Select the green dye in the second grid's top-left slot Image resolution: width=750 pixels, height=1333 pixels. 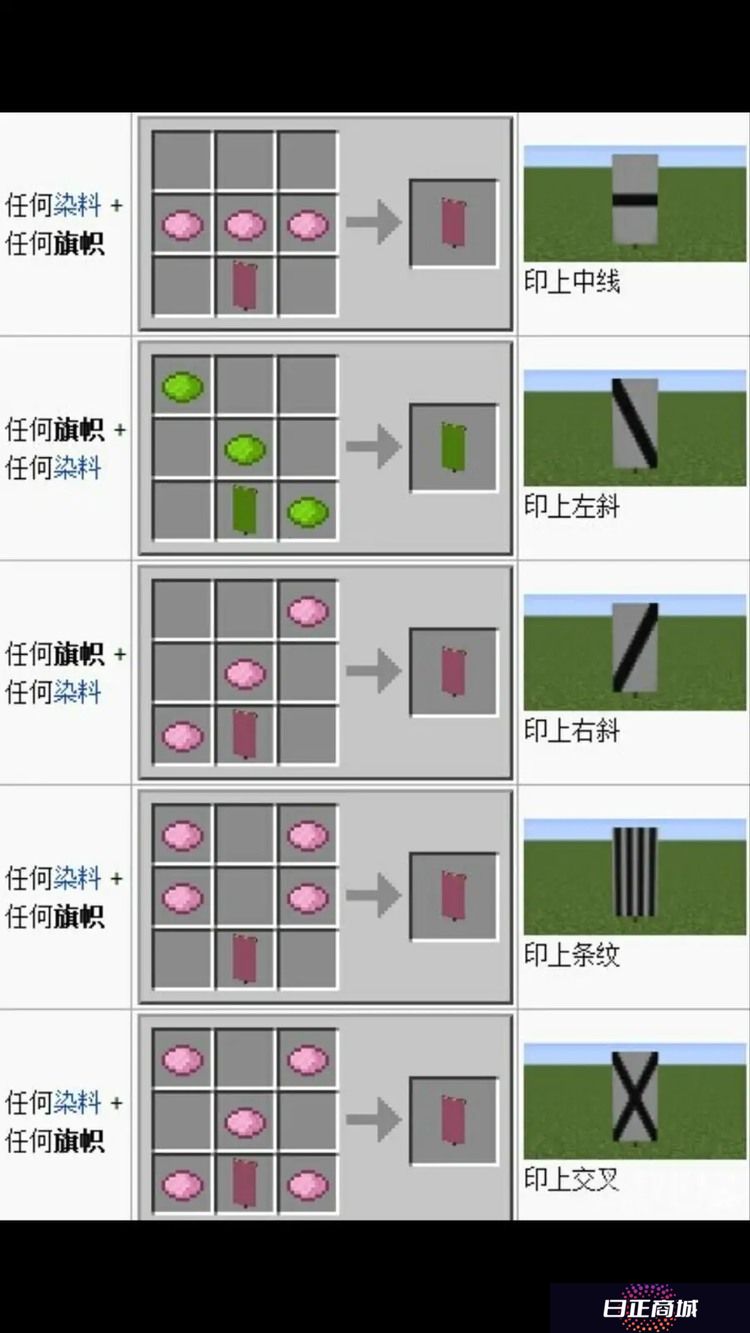click(183, 386)
